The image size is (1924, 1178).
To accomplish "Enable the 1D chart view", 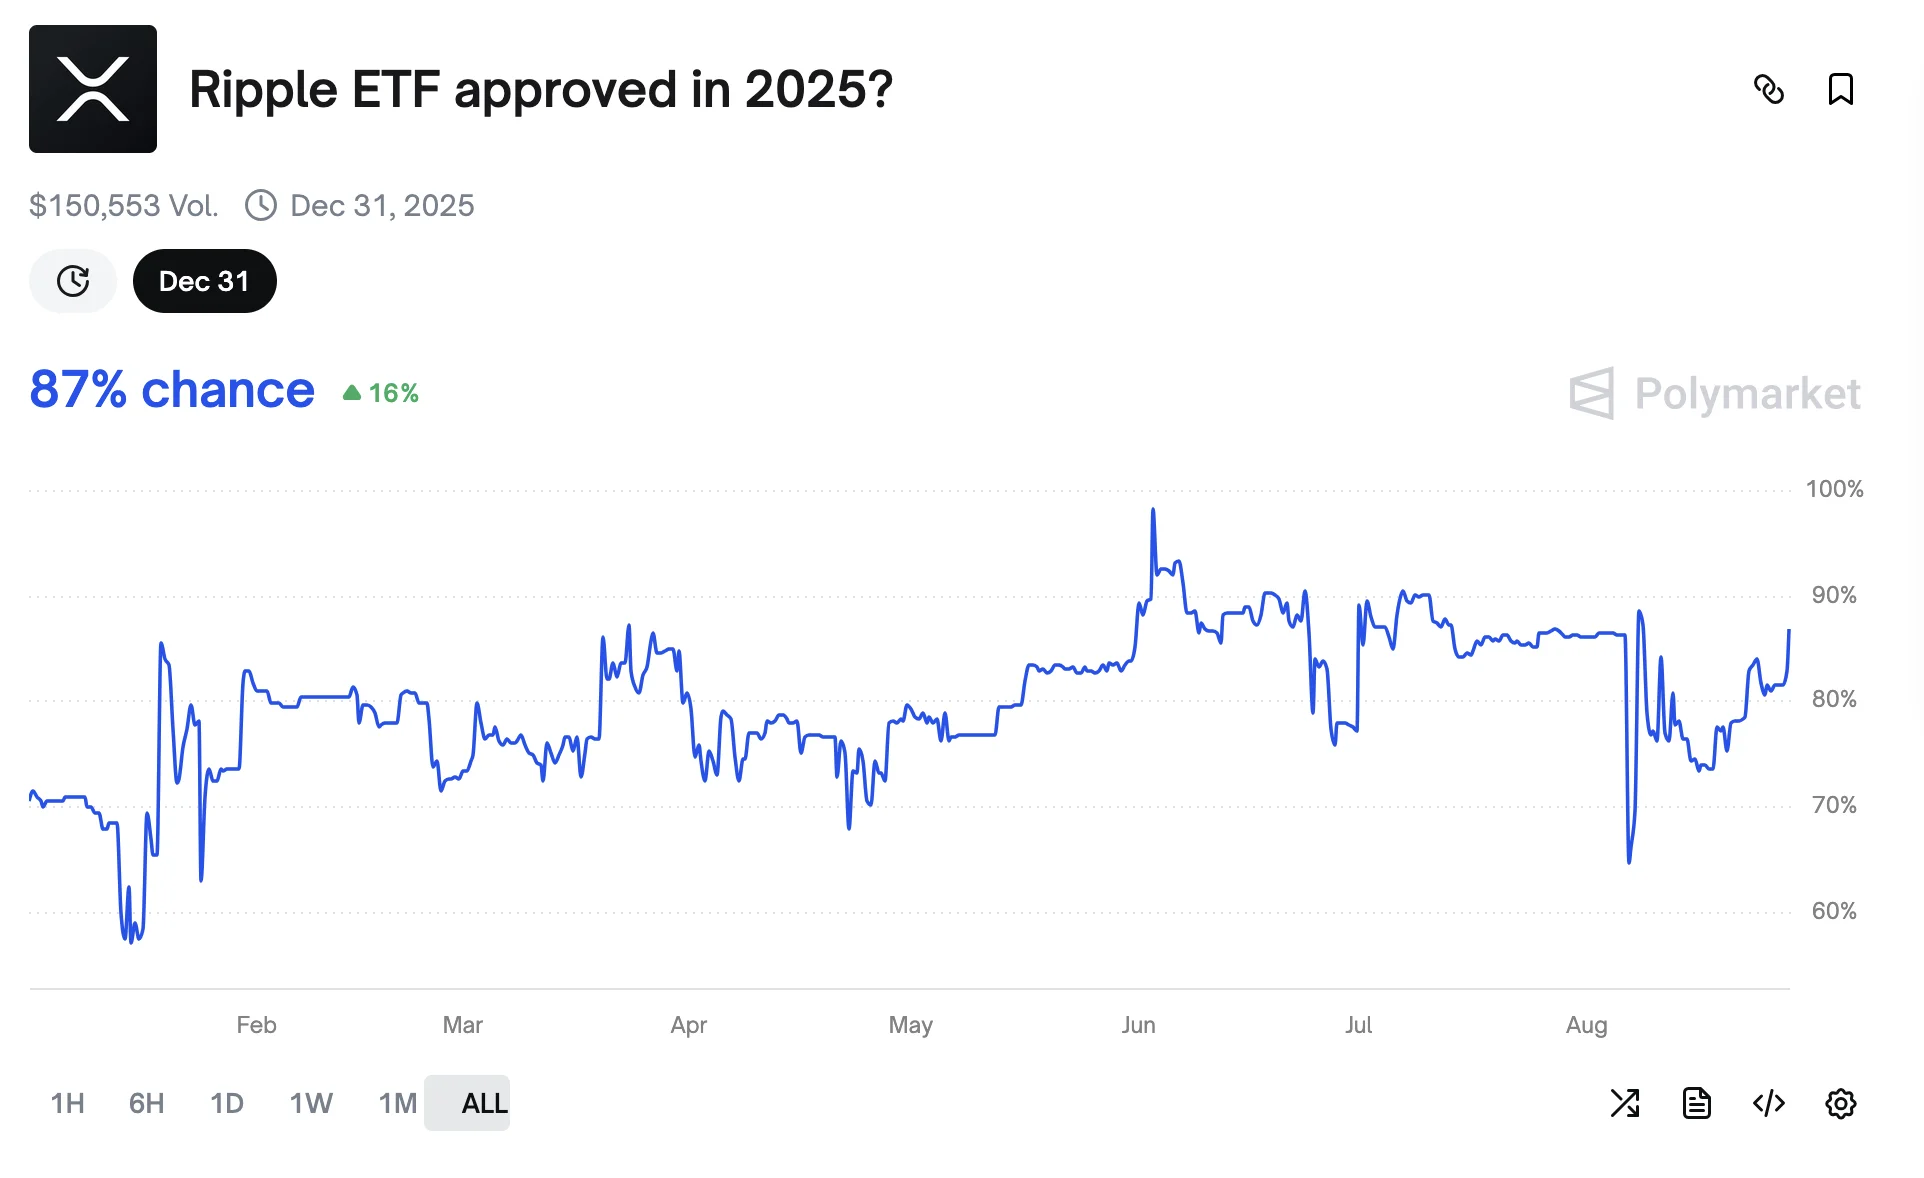I will click(226, 1103).
